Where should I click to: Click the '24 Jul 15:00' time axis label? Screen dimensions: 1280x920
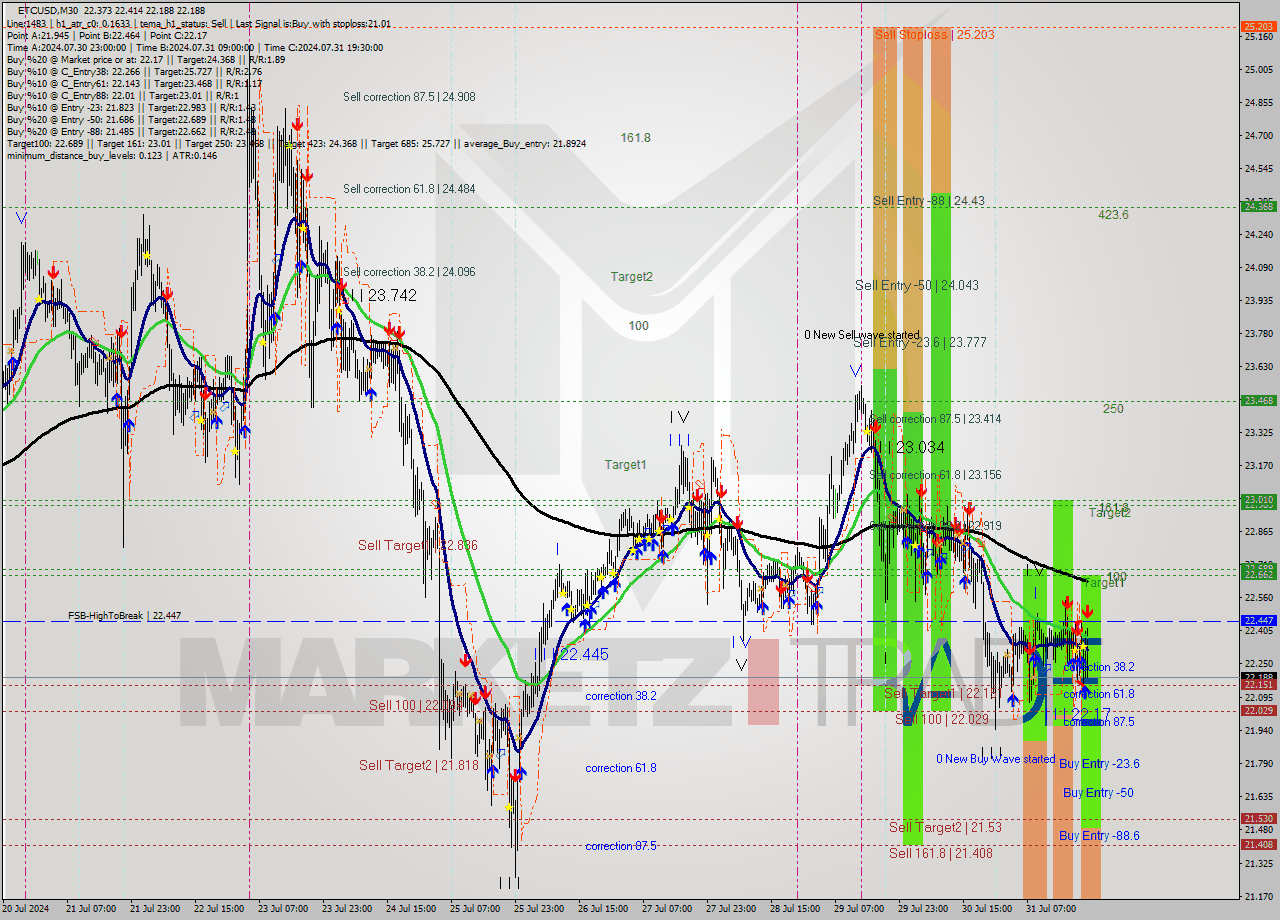click(411, 909)
